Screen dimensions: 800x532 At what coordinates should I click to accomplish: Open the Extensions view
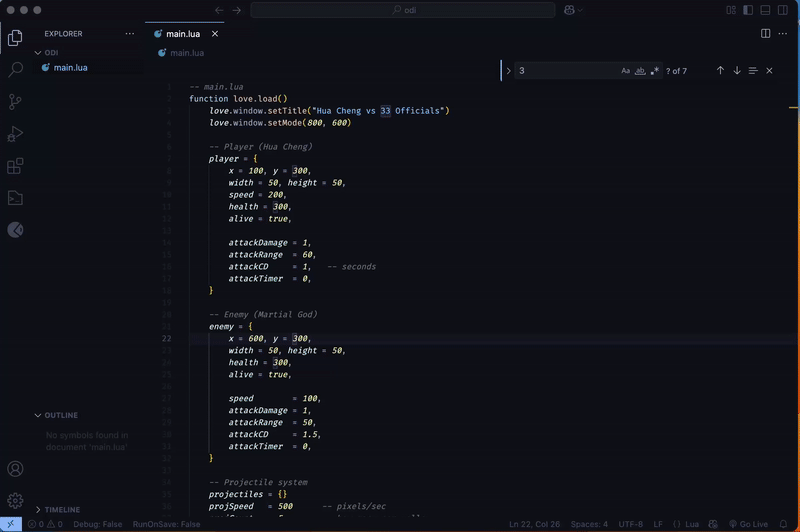pos(15,166)
